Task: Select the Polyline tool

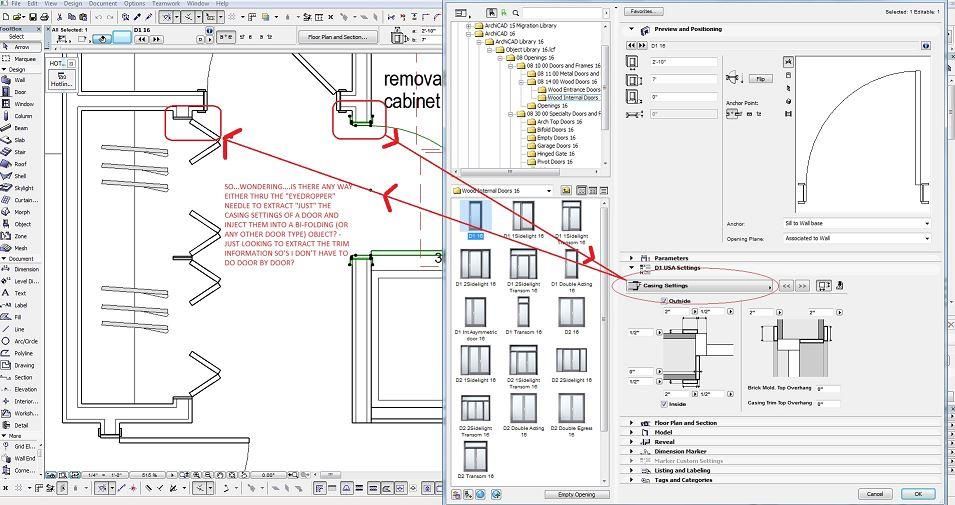Action: [x=21, y=353]
